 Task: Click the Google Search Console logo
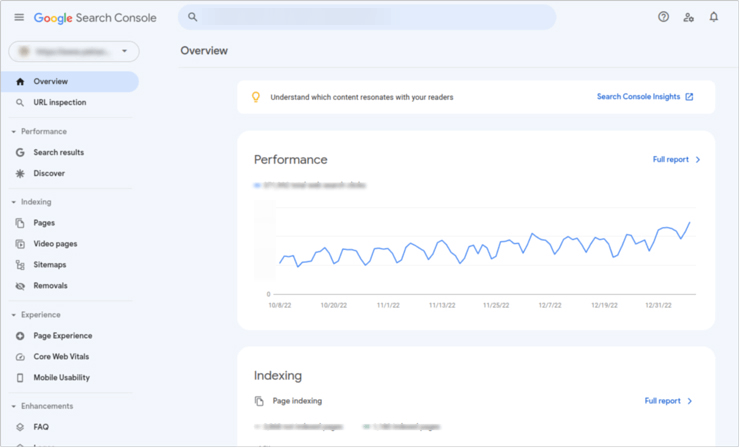click(x=95, y=18)
